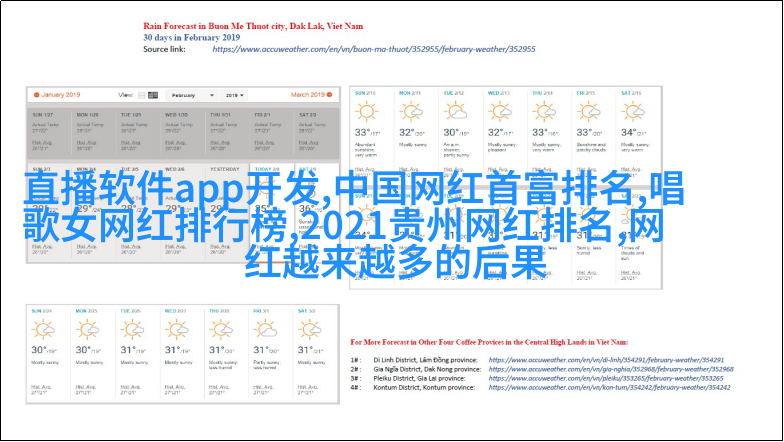Viewport: 784px width, 442px height.
Task: Click the weather icon for THU 2/14
Action: point(544,111)
